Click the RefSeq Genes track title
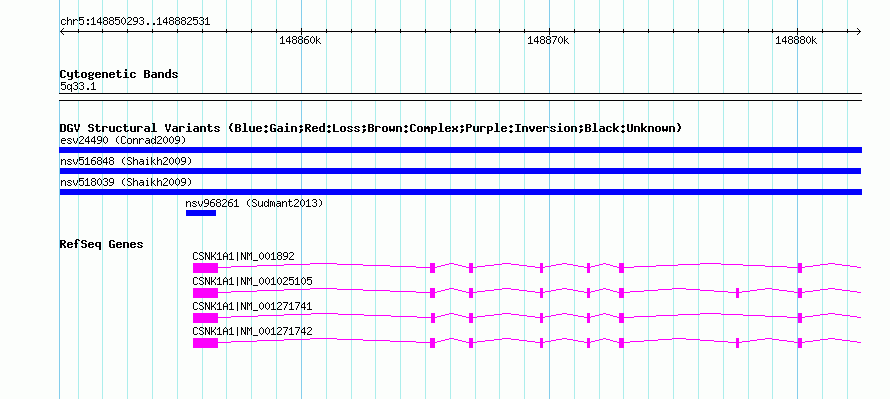This screenshot has width=890, height=399. tap(102, 245)
